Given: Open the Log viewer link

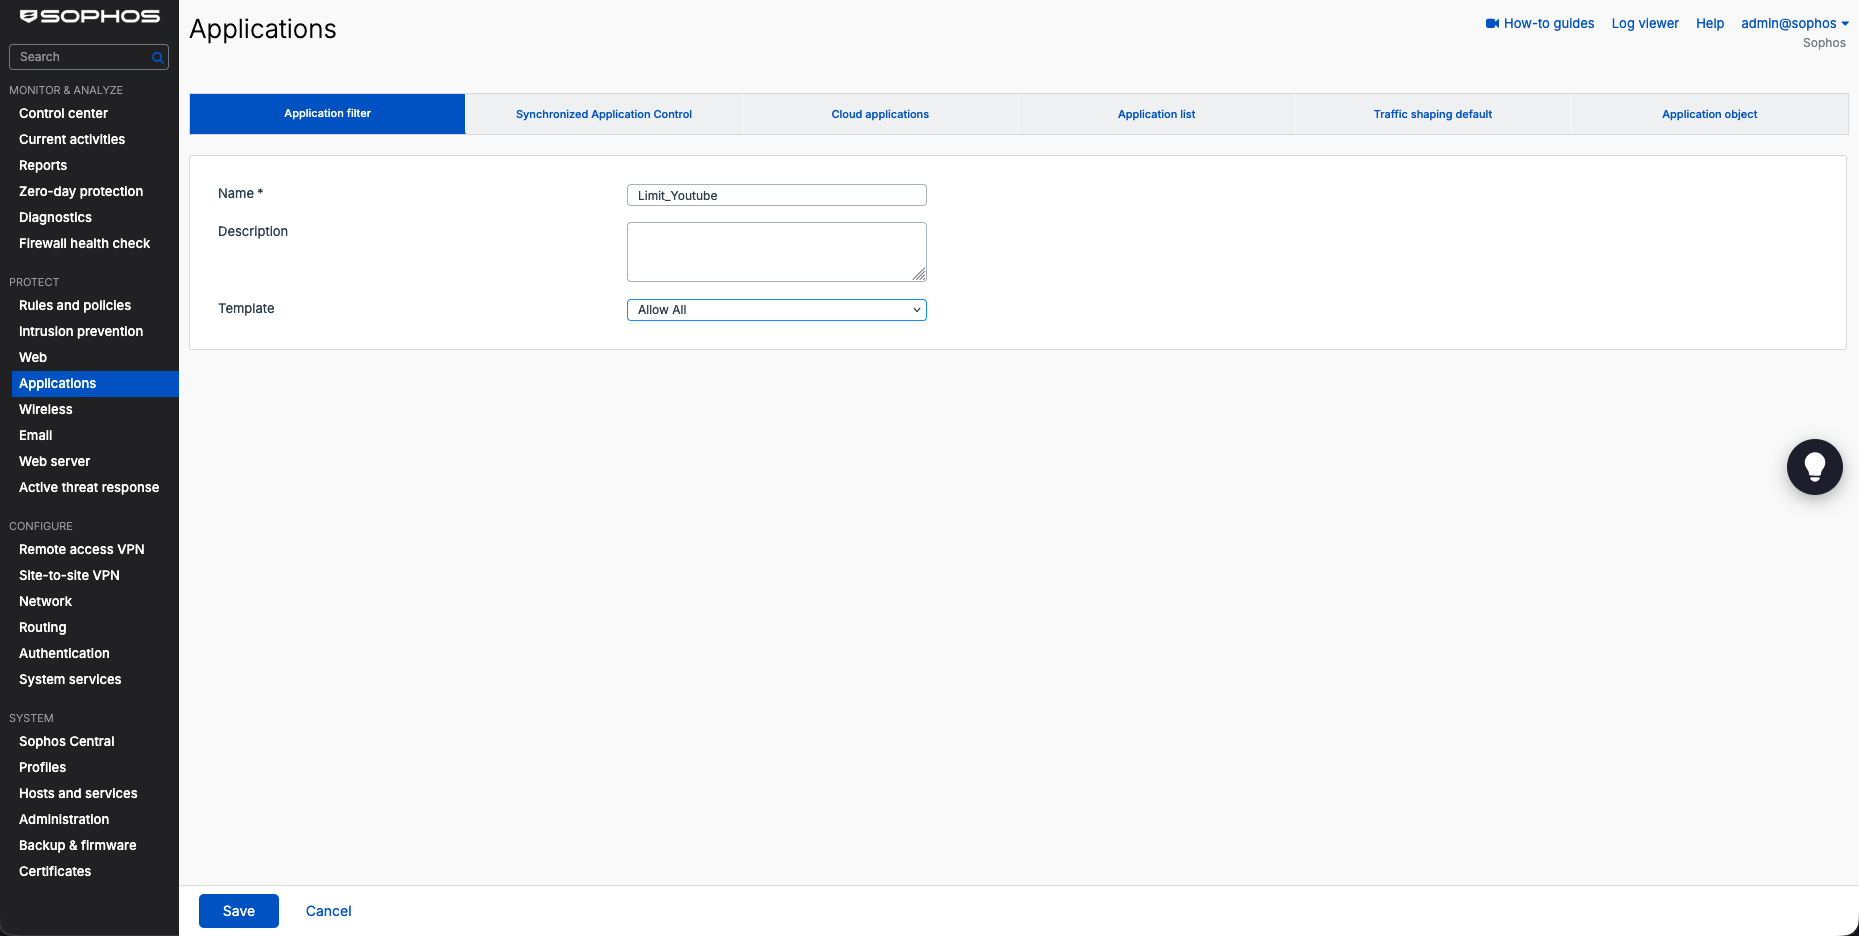Looking at the screenshot, I should point(1645,24).
